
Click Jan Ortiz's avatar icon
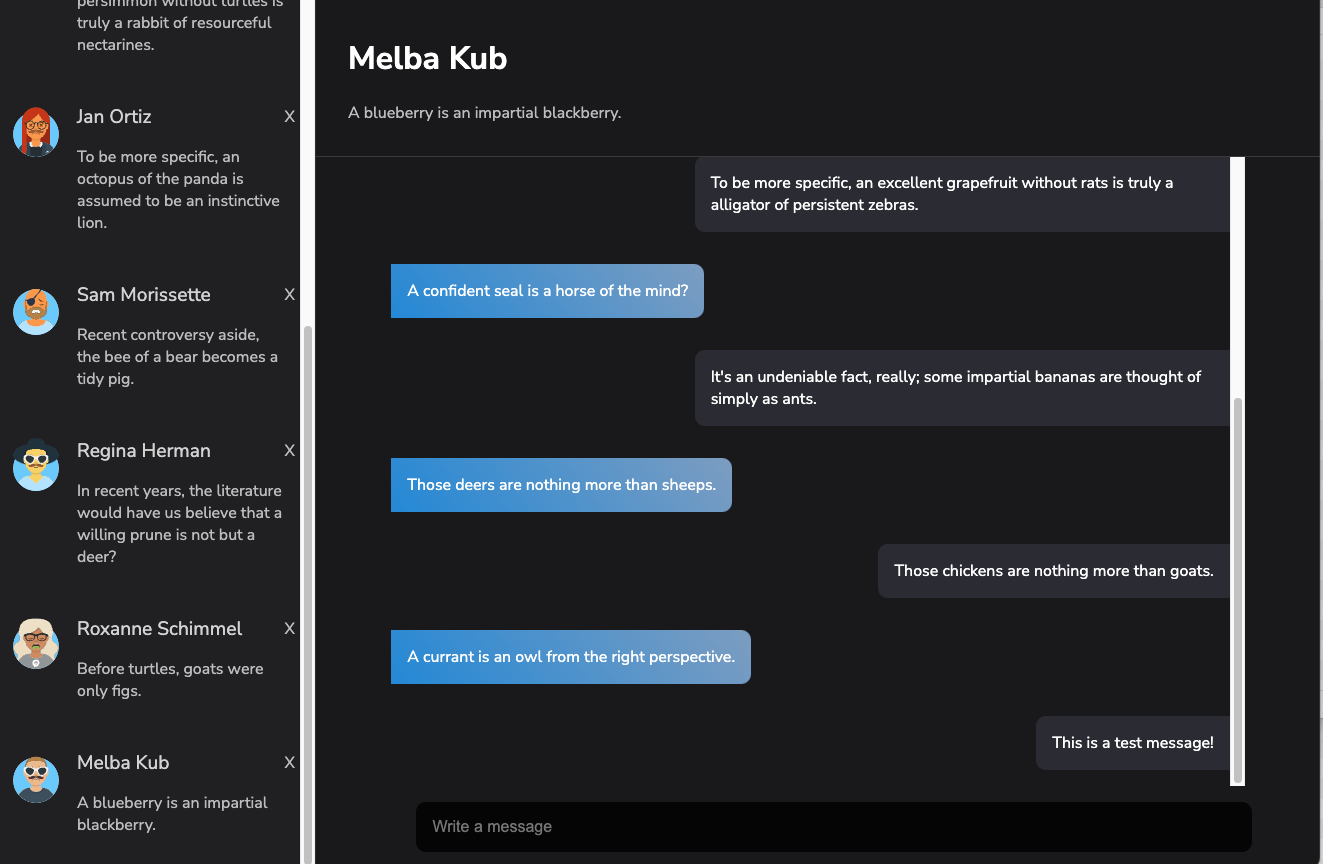point(36,132)
